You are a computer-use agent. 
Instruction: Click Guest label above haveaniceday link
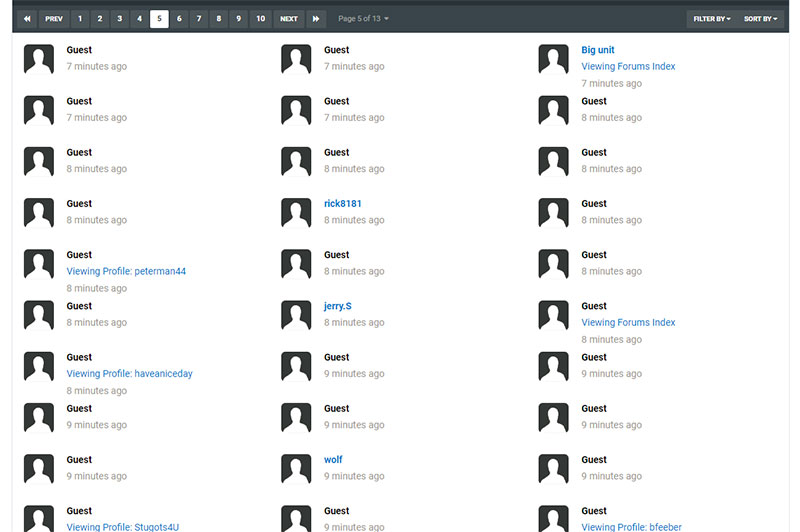[x=79, y=358]
